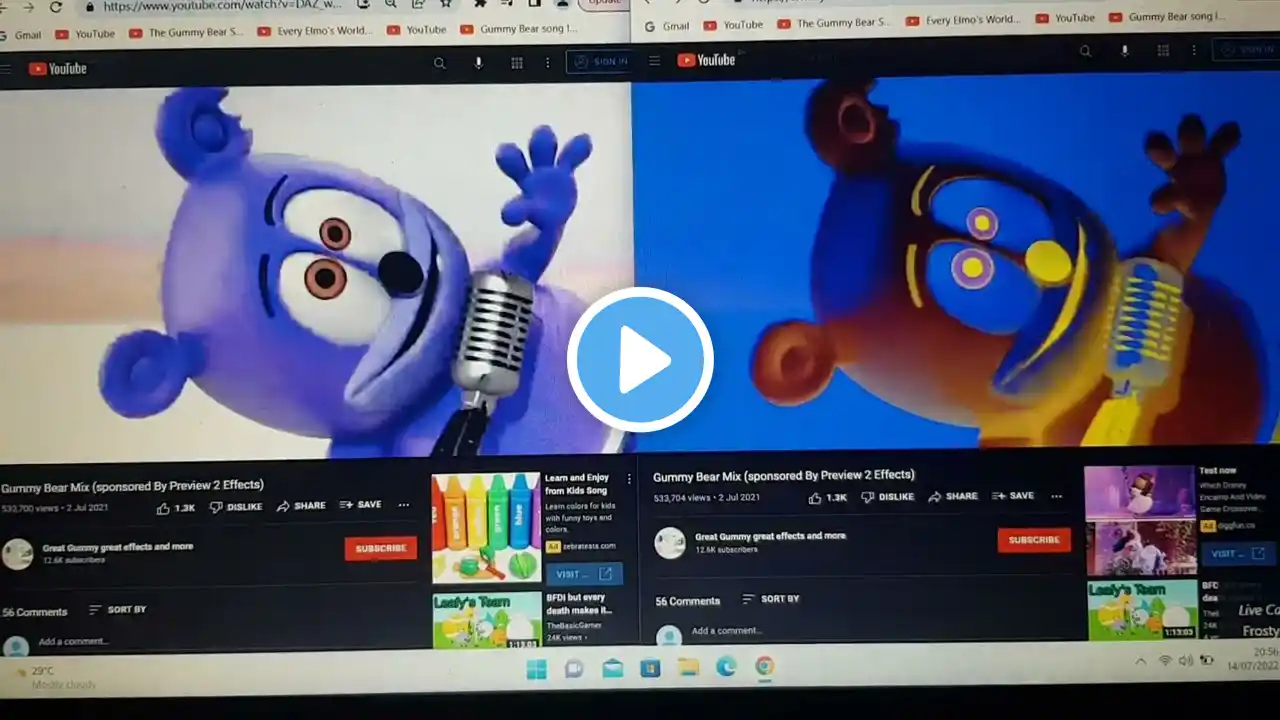Open YouTube search in the right window
This screenshot has height=720, width=1280.
tap(1085, 51)
